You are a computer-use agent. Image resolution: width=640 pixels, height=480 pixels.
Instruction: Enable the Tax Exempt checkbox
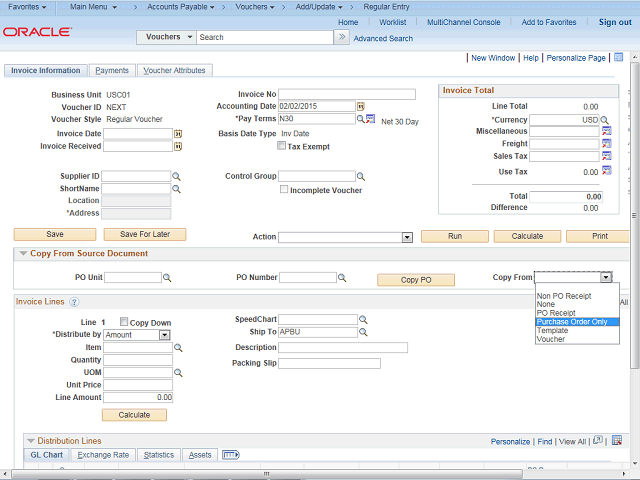pyautogui.click(x=282, y=146)
